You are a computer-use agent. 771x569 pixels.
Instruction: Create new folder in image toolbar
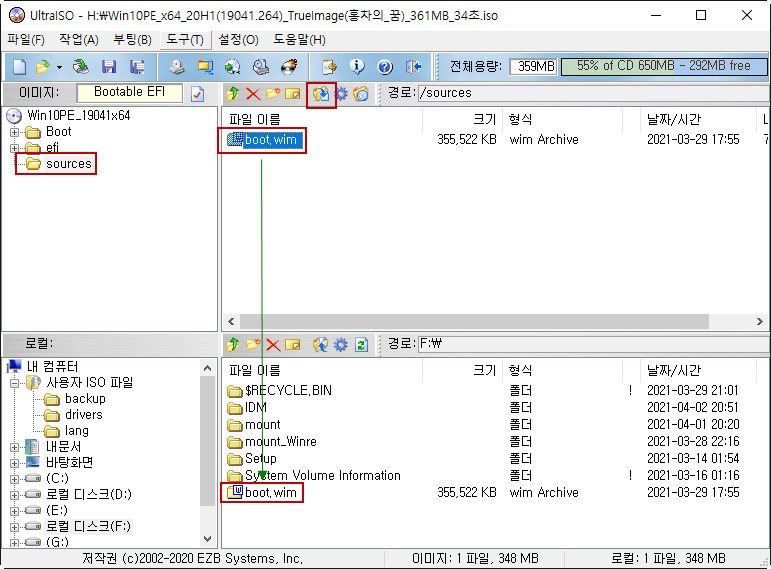(272, 93)
